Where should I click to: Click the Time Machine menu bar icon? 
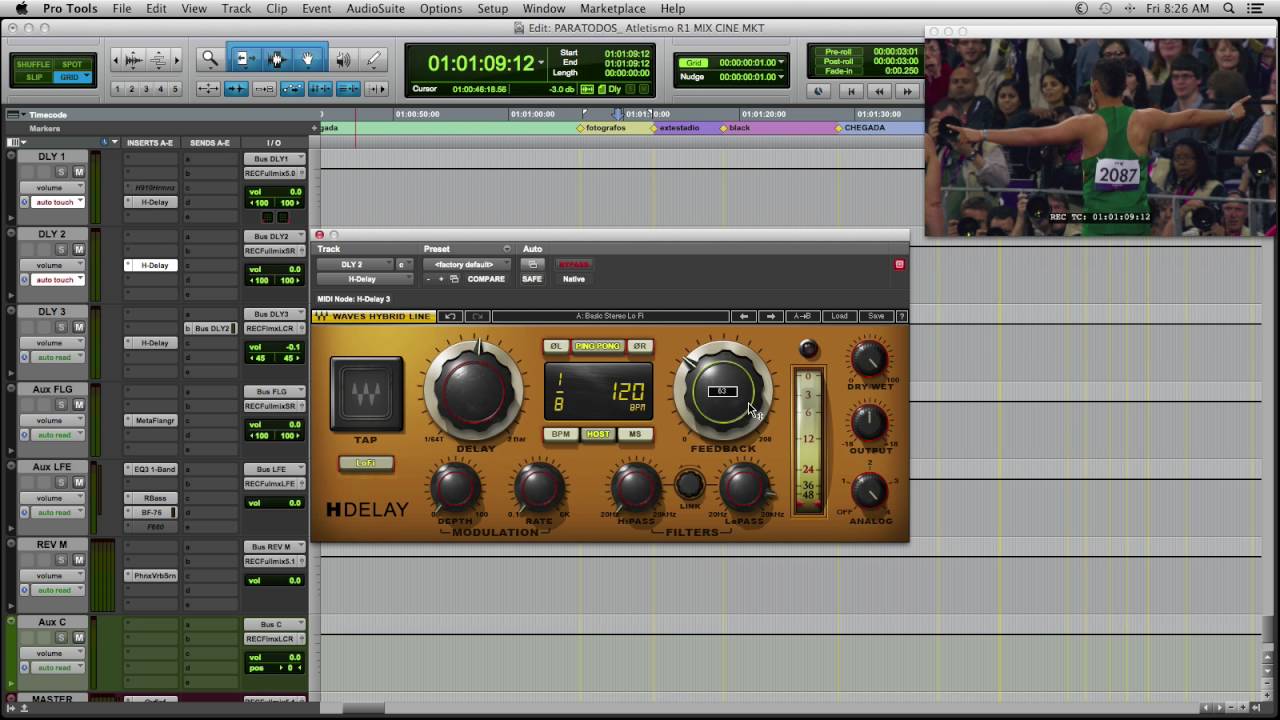click(1105, 8)
